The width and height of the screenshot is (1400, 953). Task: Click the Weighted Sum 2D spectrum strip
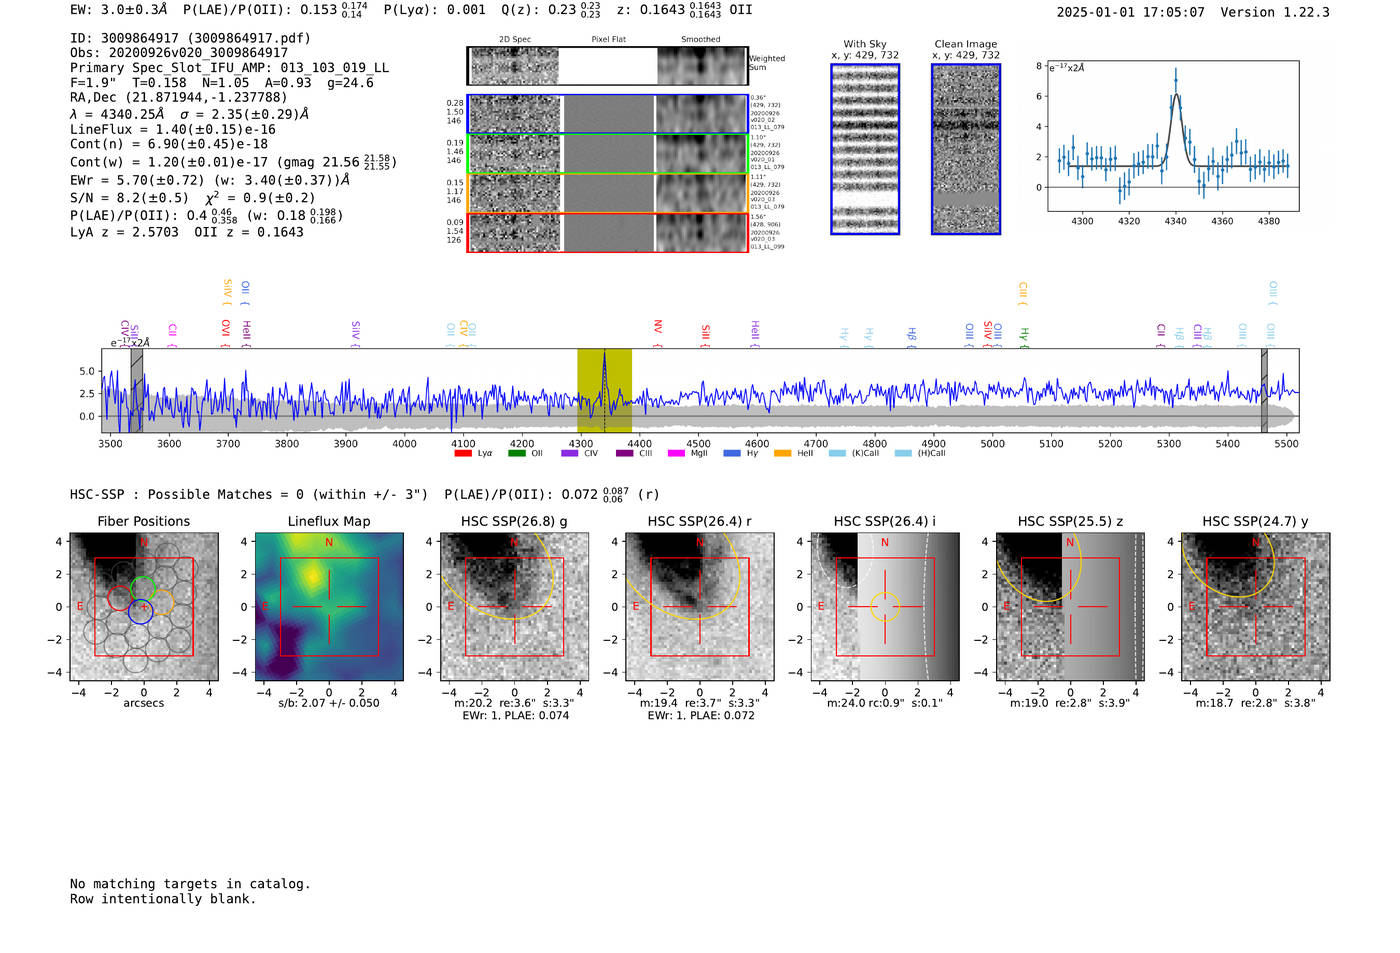(608, 66)
